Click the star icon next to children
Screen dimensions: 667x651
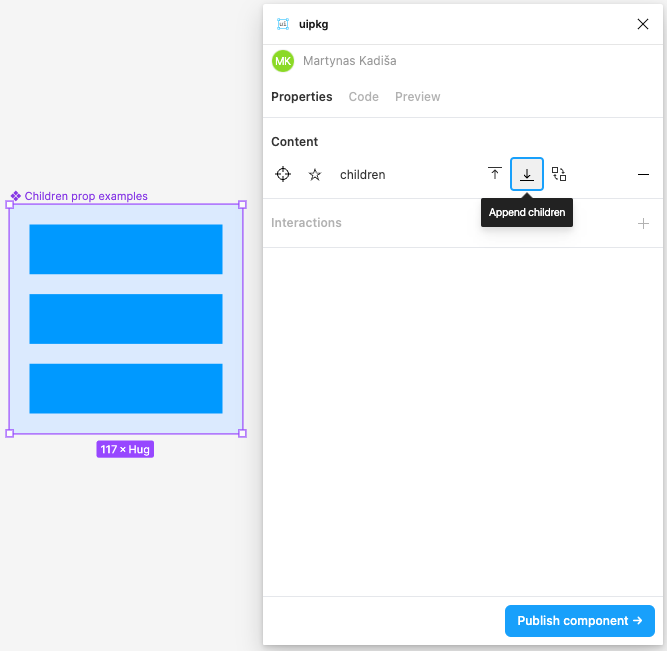tap(315, 174)
